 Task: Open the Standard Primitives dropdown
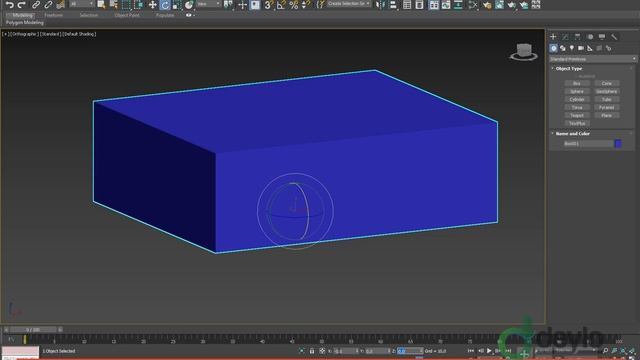593,59
